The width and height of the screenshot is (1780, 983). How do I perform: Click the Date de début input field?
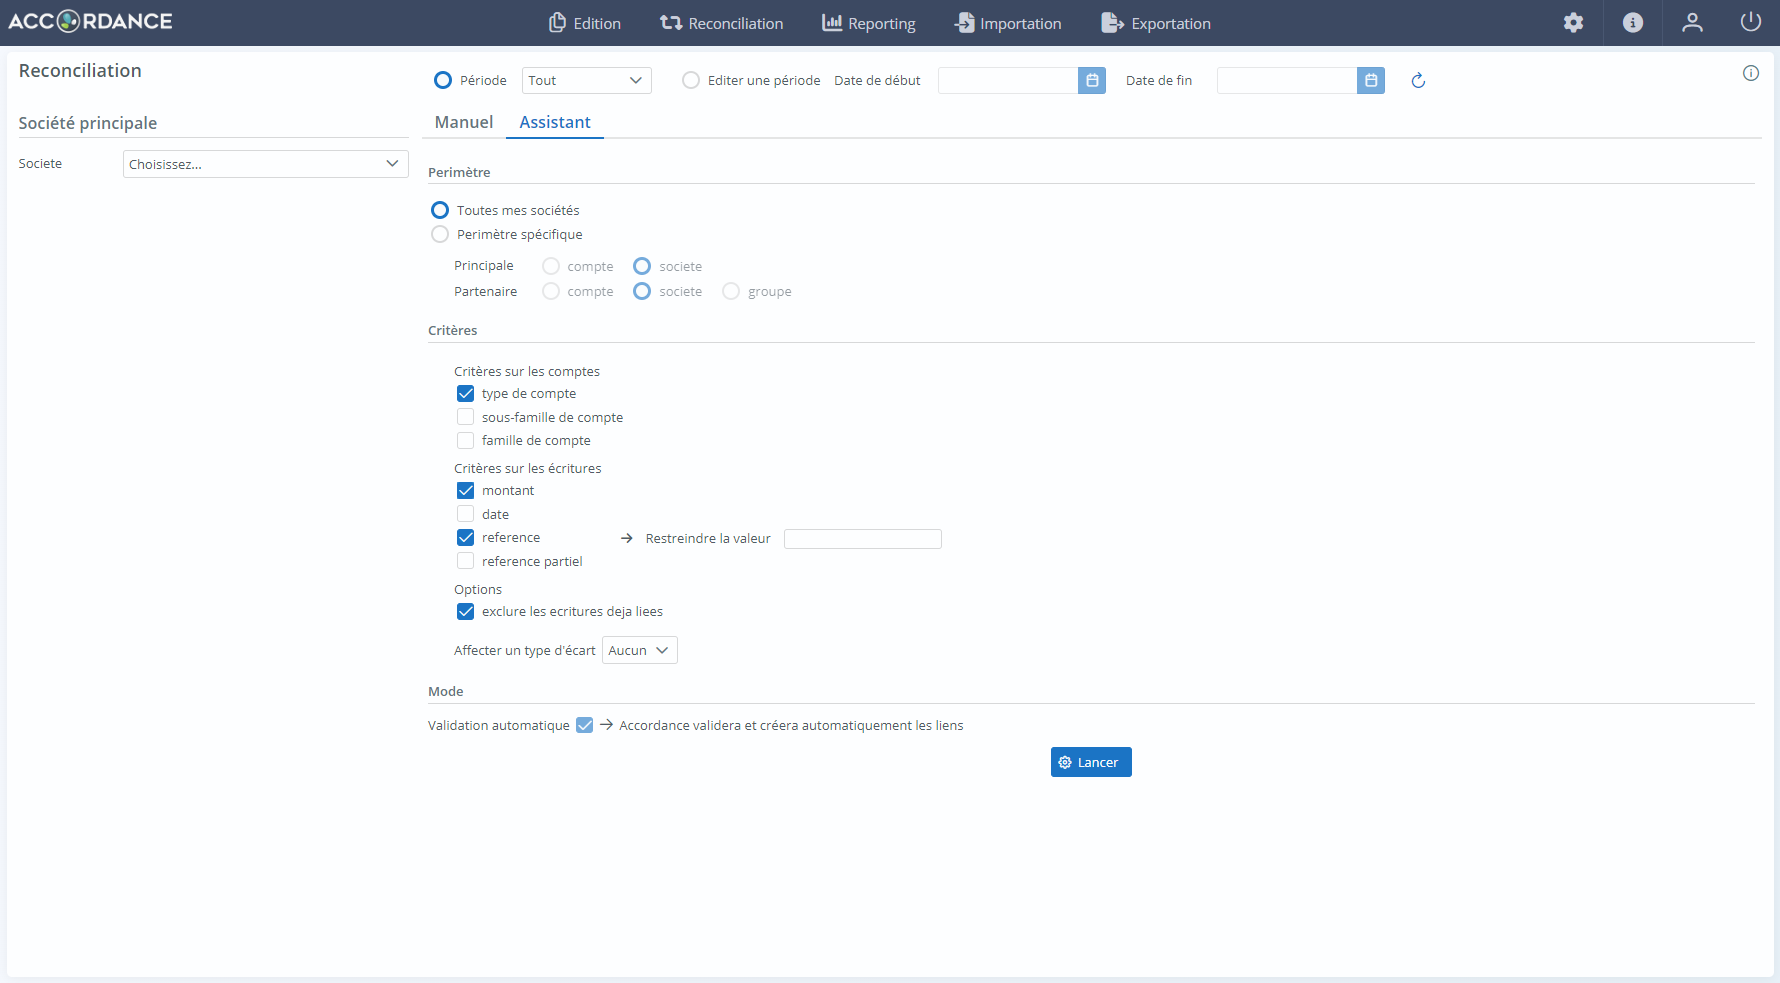coord(1008,80)
